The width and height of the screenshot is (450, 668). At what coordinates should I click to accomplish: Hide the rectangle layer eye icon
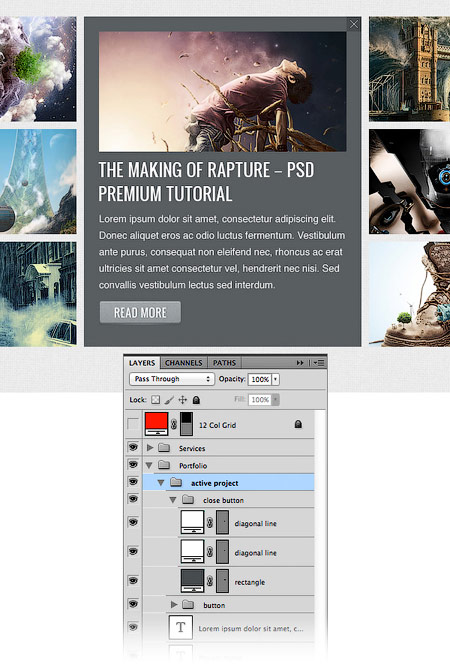click(x=133, y=580)
